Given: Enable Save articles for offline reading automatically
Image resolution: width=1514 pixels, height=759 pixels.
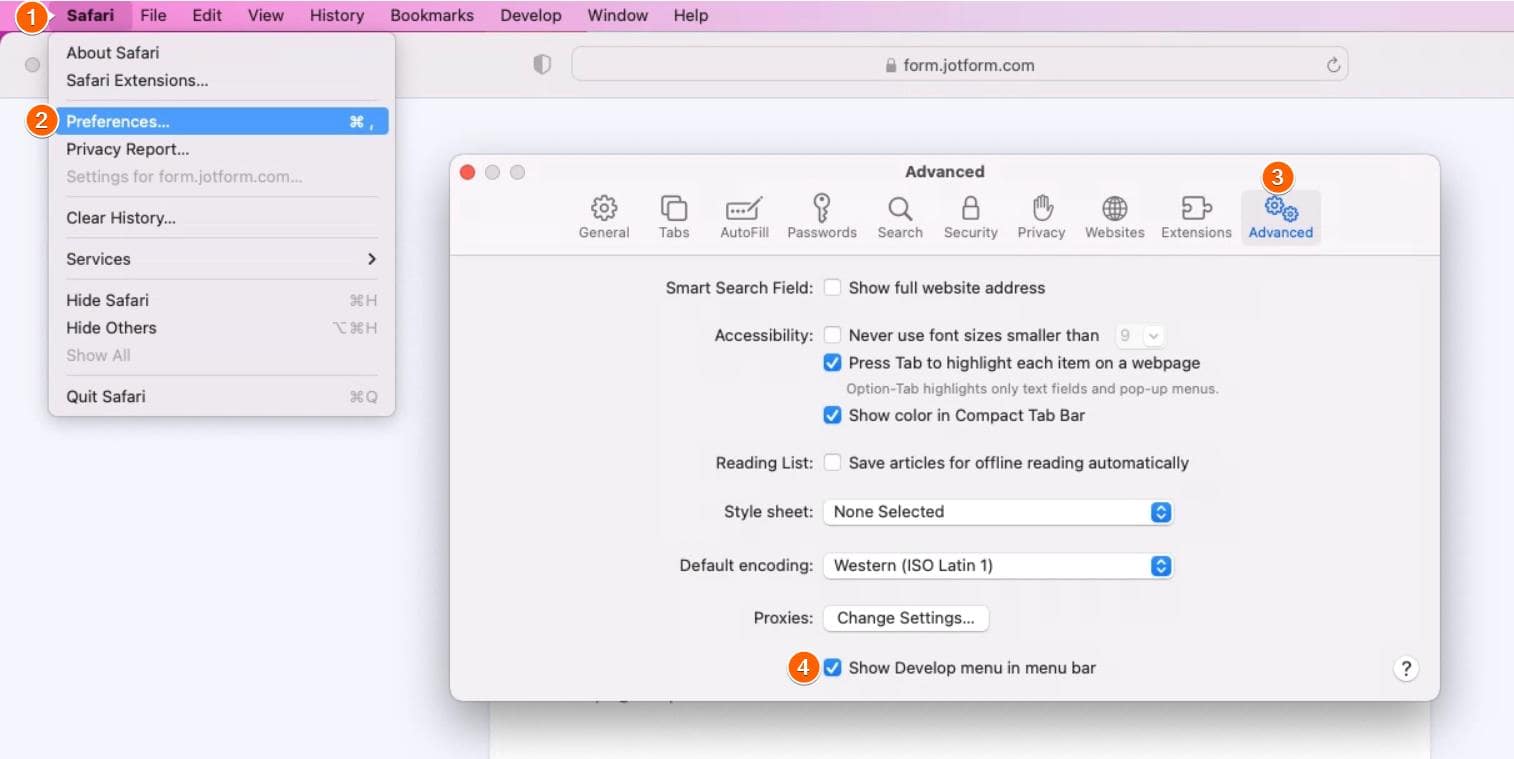Looking at the screenshot, I should (832, 463).
